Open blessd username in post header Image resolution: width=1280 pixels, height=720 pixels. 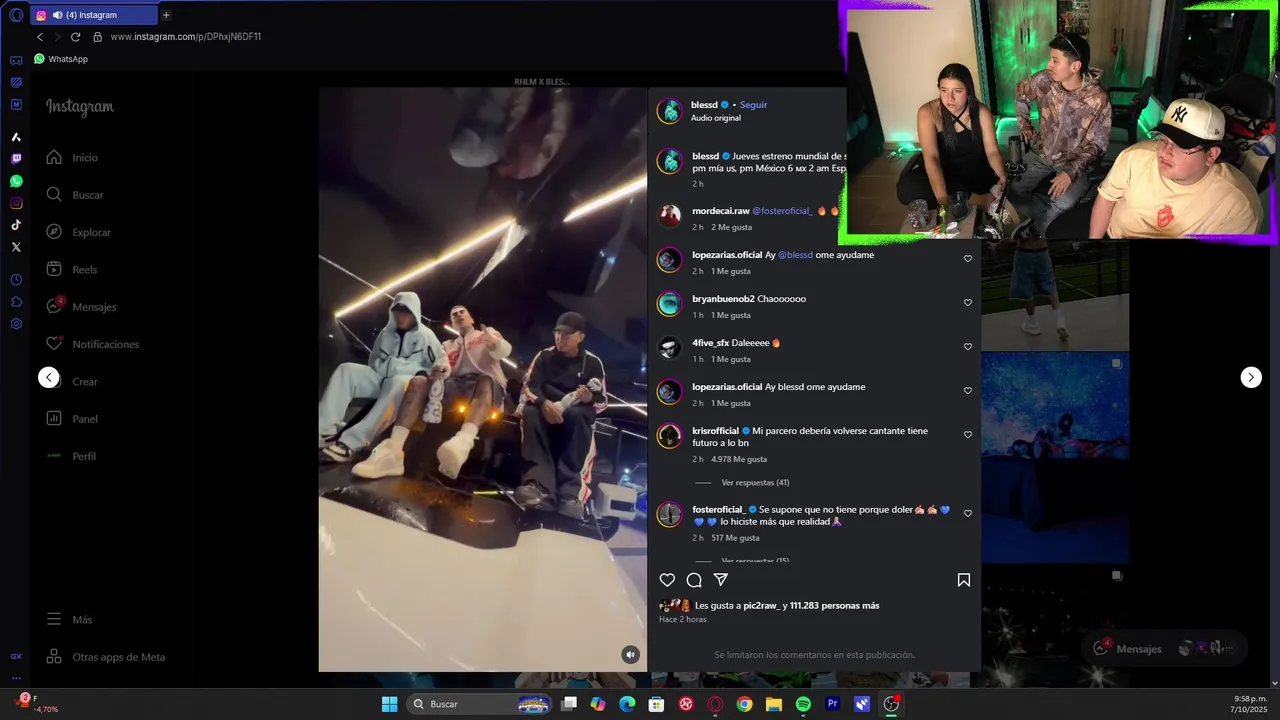[704, 105]
